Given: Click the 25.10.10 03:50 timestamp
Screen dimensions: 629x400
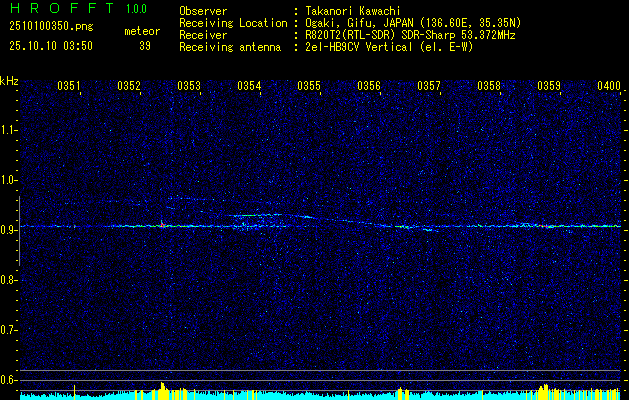Looking at the screenshot, I should click(51, 46).
